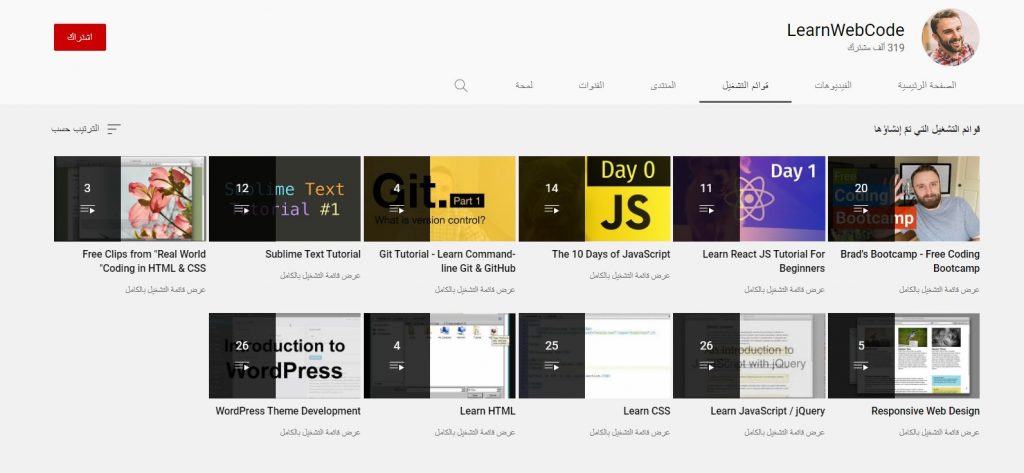Open the LearnWebCode channel avatar
Screen dimensions: 1024x473
950,37
